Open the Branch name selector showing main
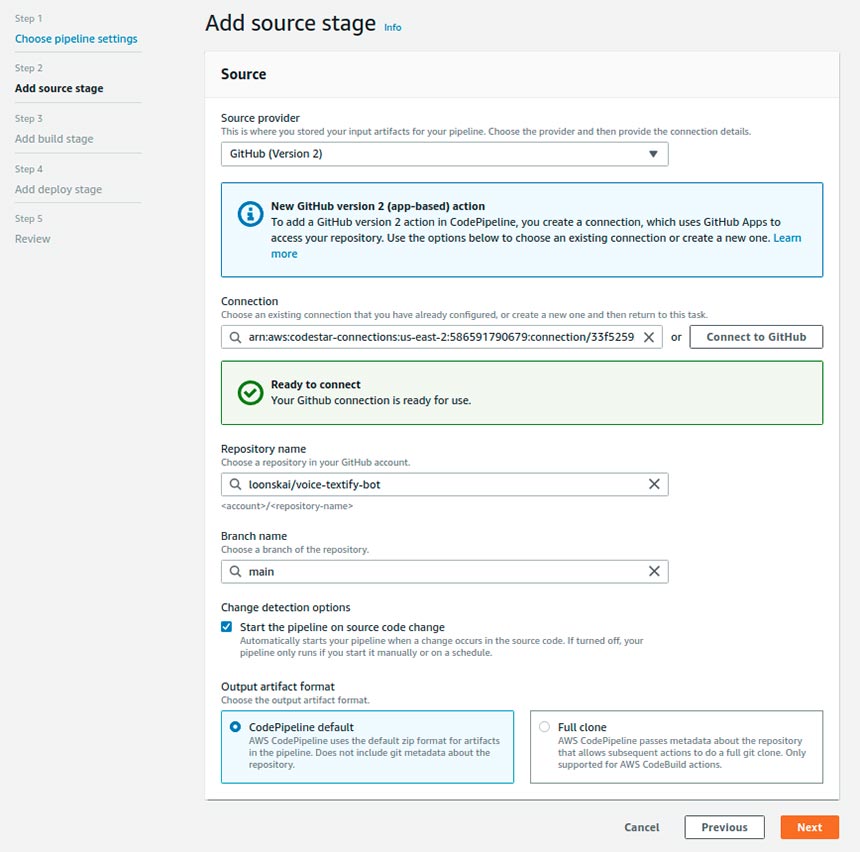Image resolution: width=860 pixels, height=852 pixels. point(440,571)
